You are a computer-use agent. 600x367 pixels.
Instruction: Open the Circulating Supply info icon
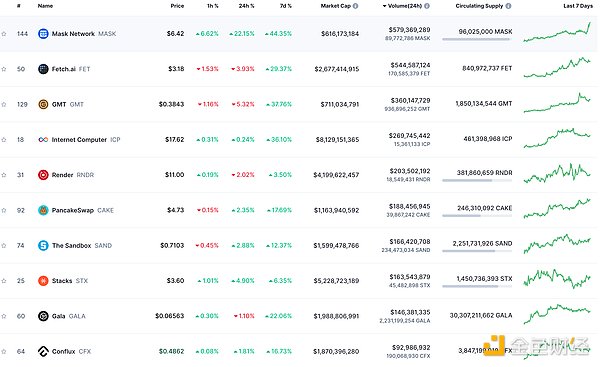509,6
